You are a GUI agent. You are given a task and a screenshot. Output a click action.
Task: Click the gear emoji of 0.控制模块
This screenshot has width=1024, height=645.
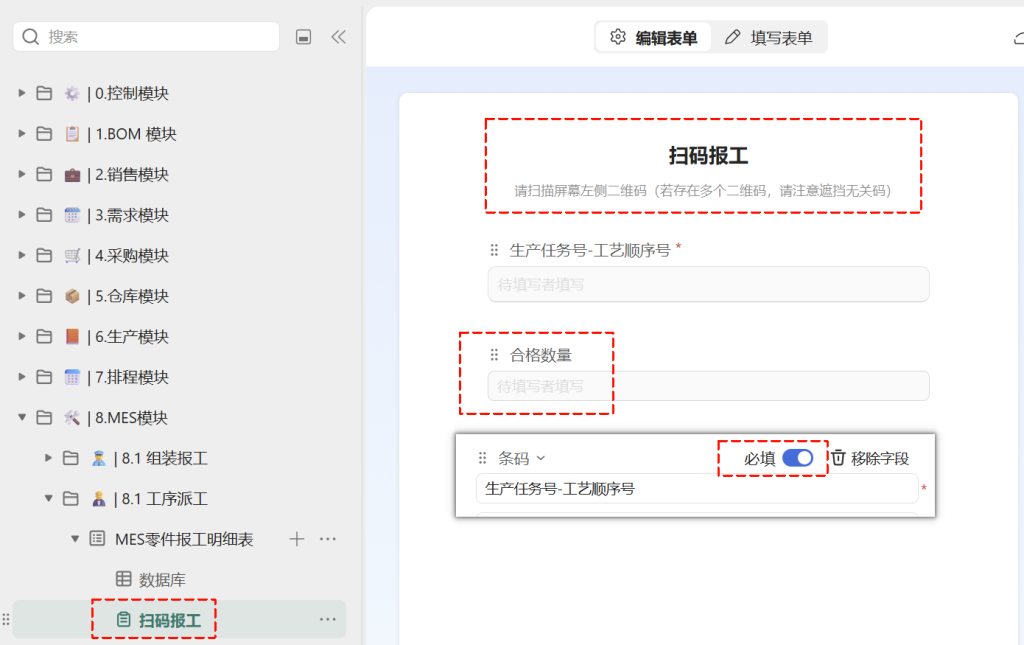click(x=72, y=93)
